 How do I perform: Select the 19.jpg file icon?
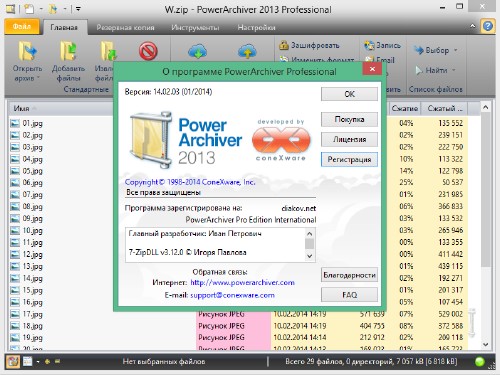click(x=15, y=338)
